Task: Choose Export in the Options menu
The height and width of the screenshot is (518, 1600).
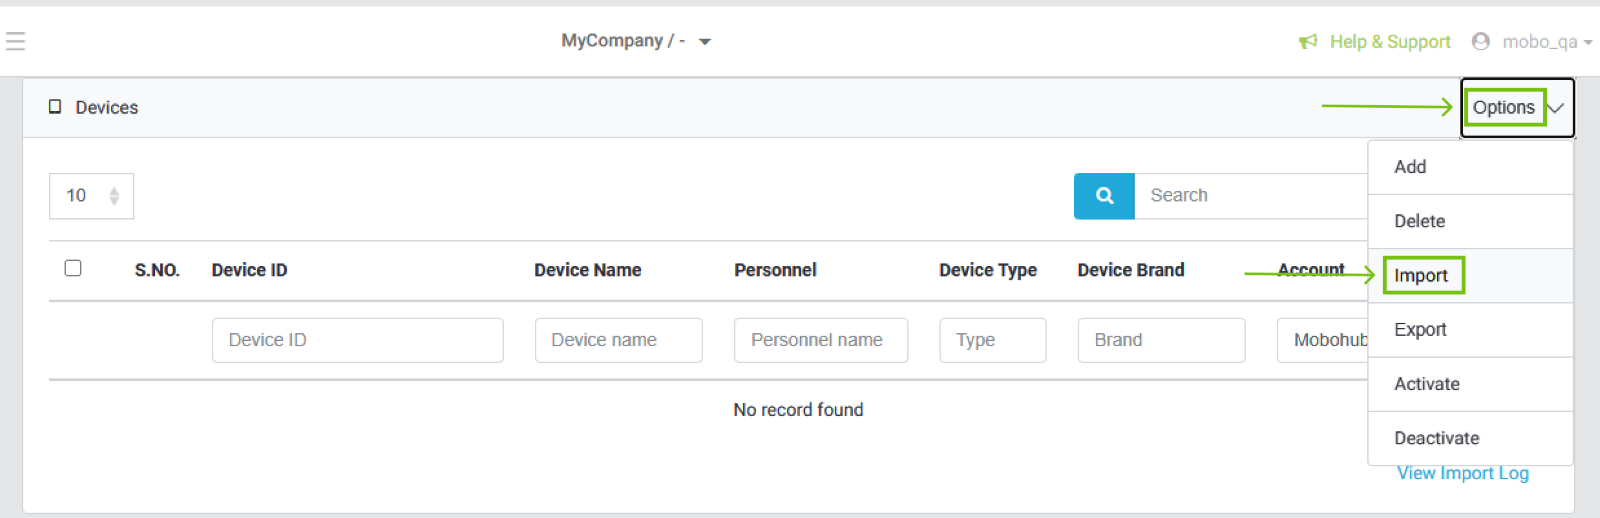Action: [x=1420, y=330]
